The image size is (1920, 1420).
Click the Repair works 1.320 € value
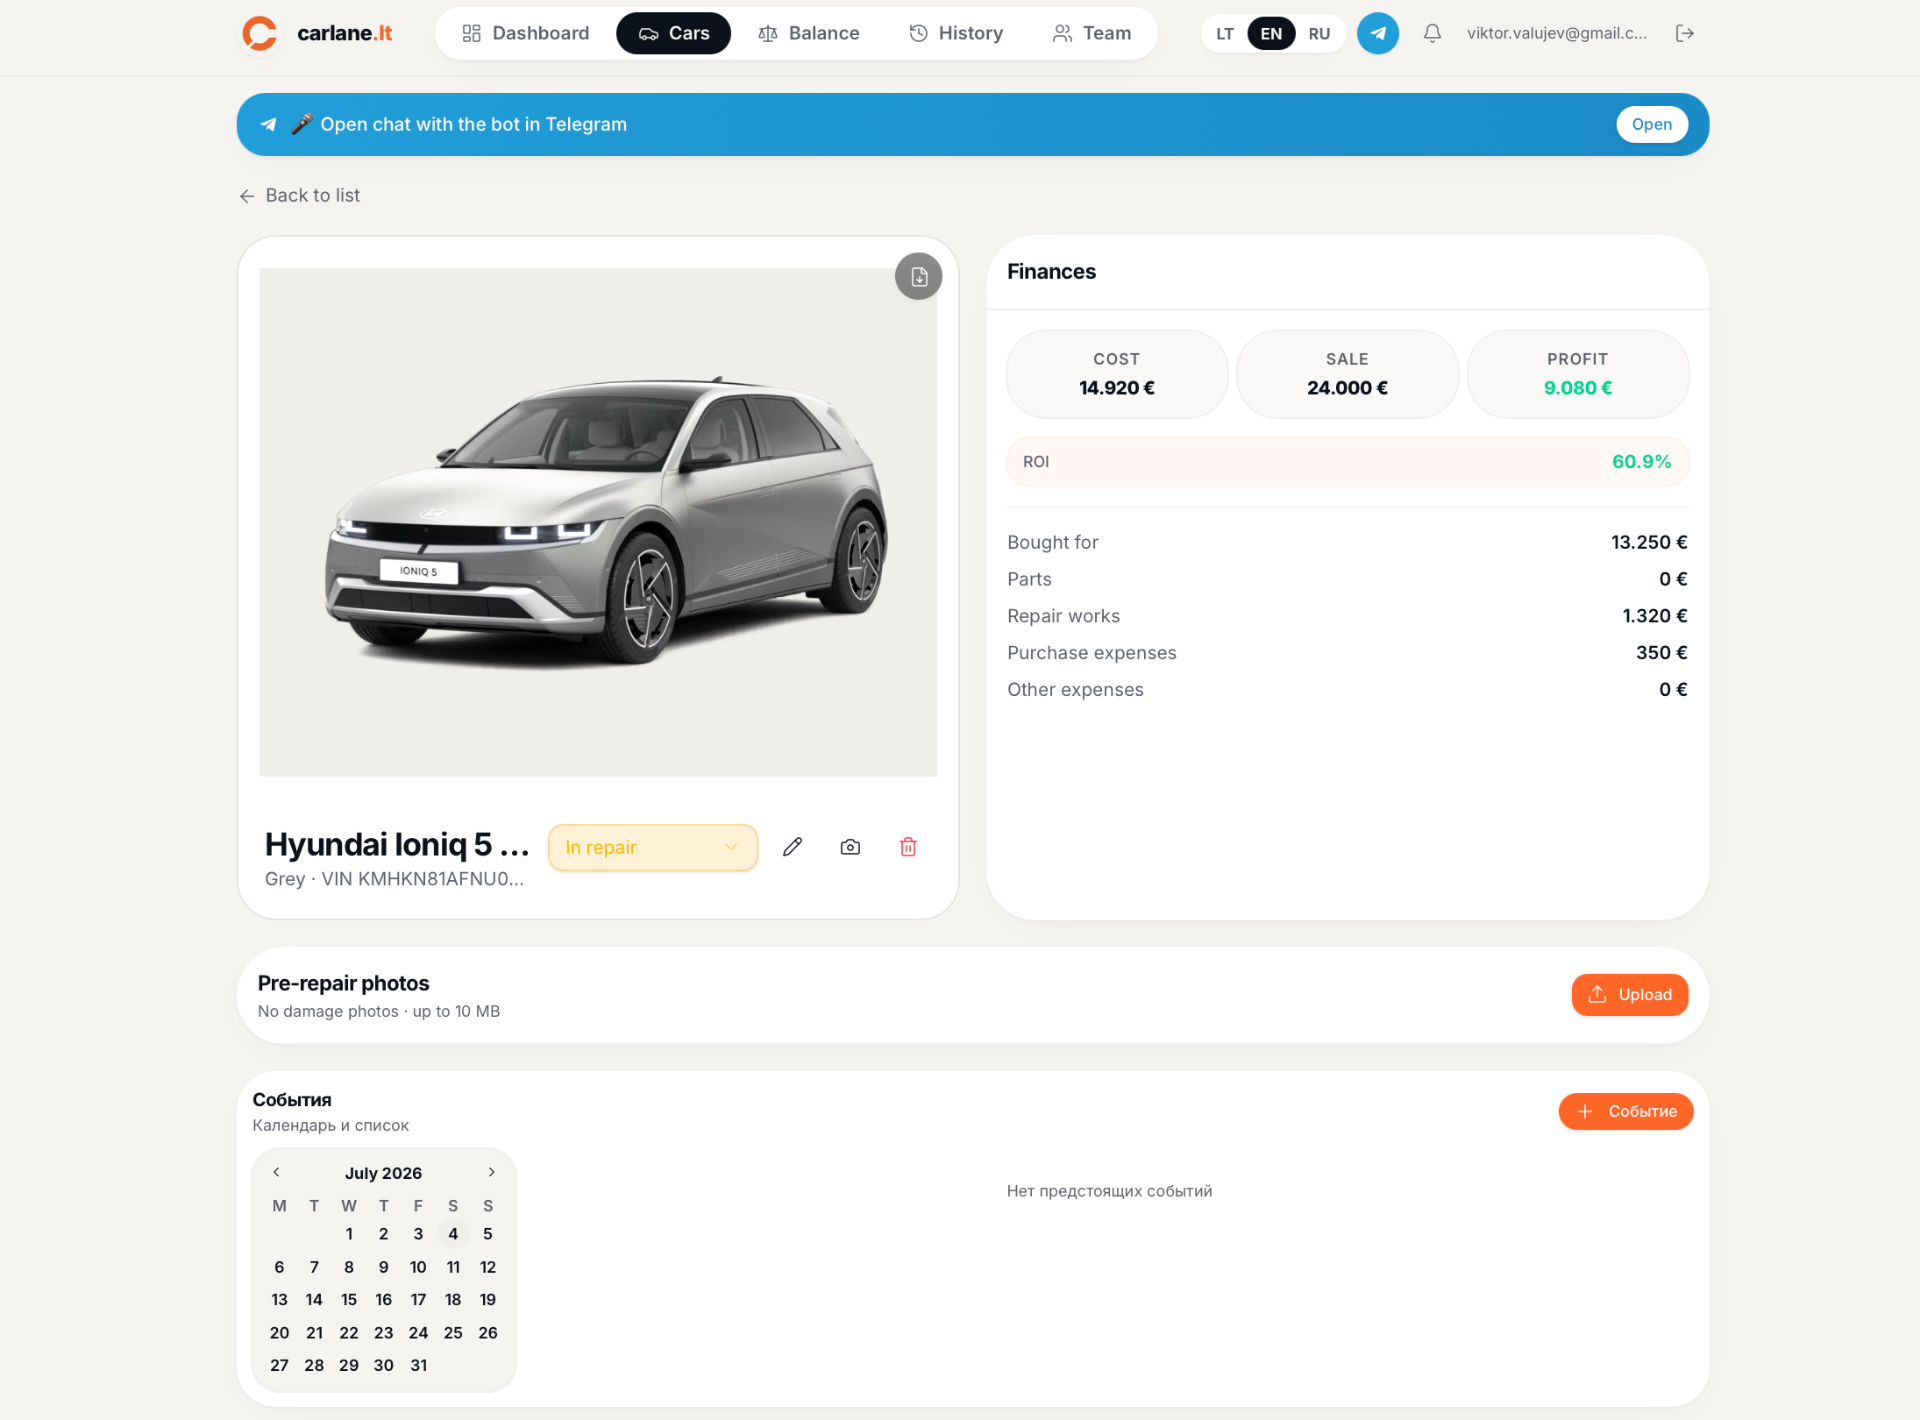pyautogui.click(x=1655, y=616)
